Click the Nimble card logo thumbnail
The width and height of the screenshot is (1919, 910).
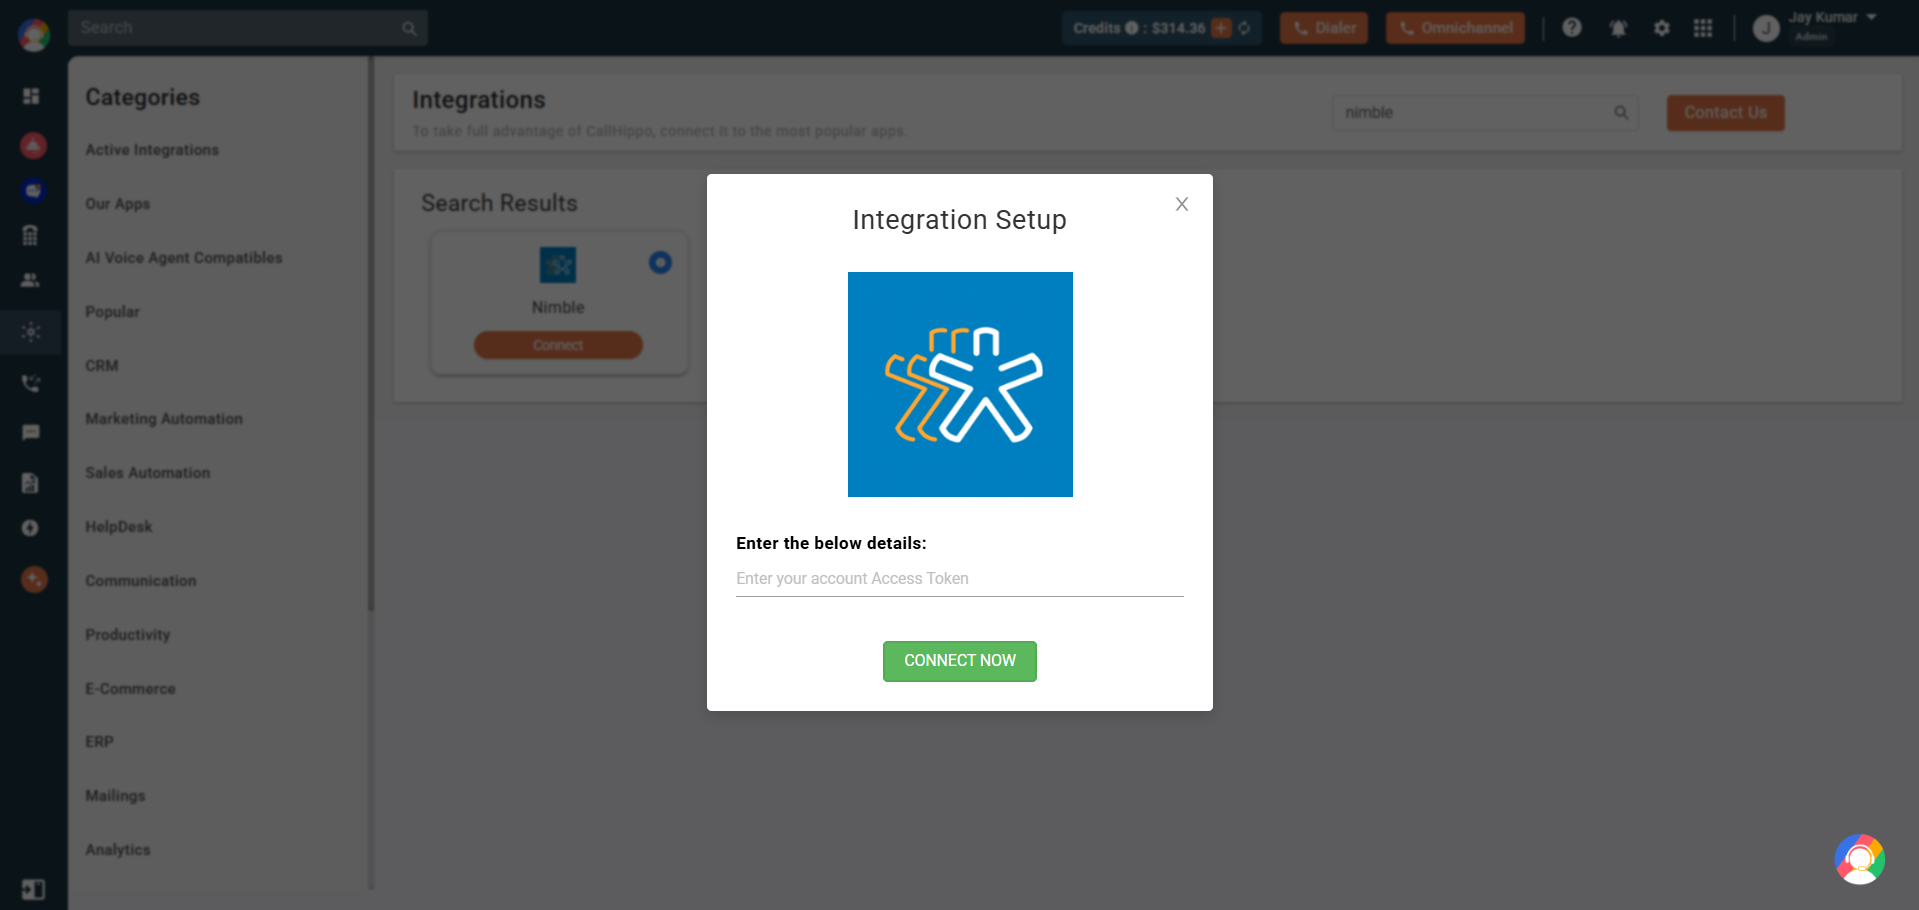tap(558, 265)
